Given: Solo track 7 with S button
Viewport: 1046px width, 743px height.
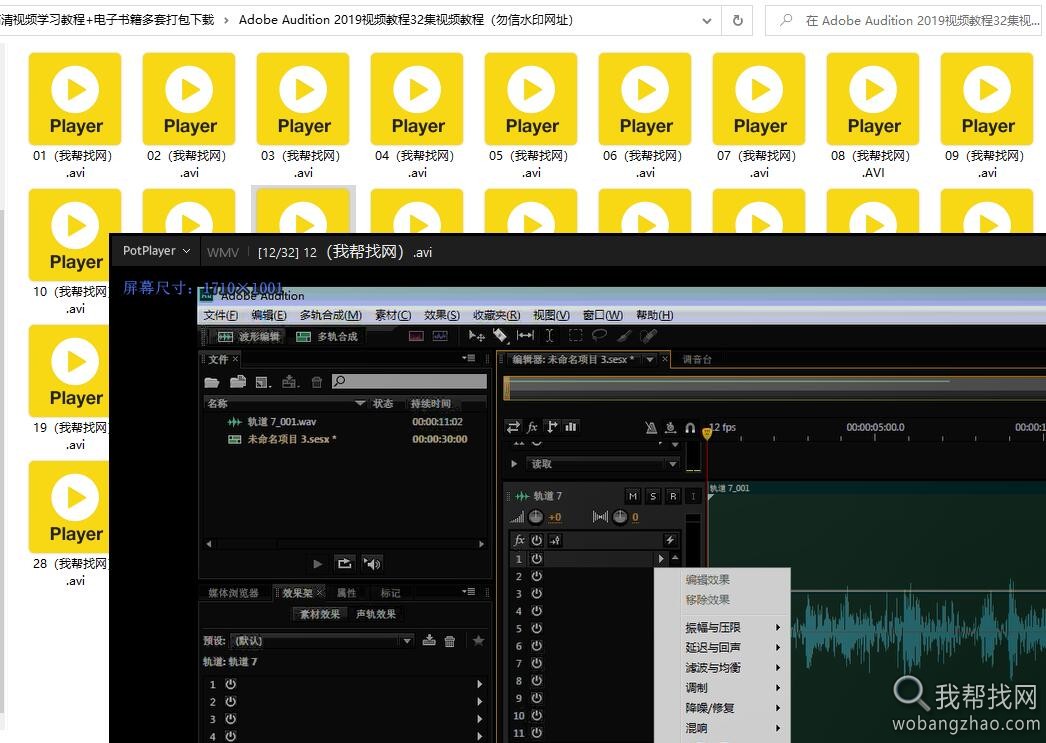Looking at the screenshot, I should 653,496.
